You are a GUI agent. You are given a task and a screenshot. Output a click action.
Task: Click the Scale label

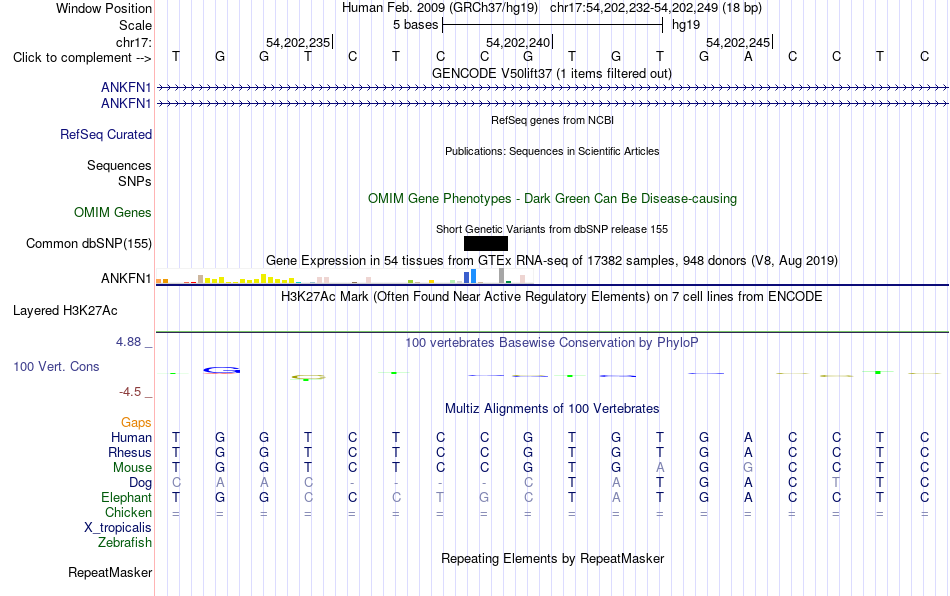pyautogui.click(x=136, y=25)
